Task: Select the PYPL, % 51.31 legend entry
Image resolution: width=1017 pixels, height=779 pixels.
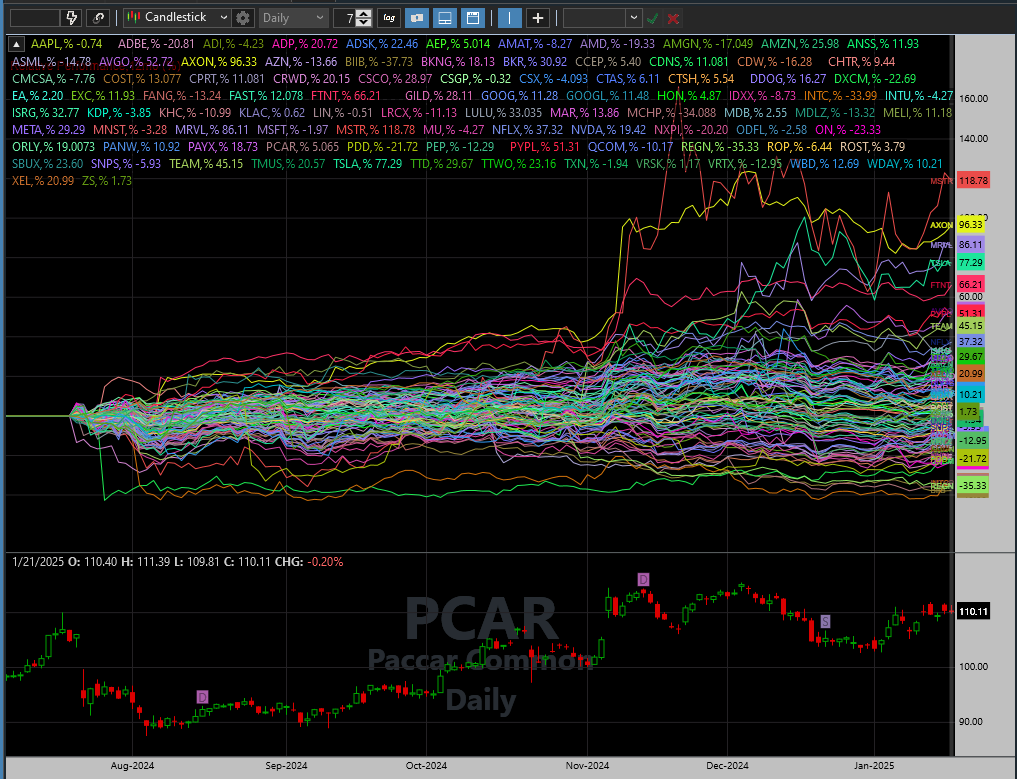Action: click(544, 147)
